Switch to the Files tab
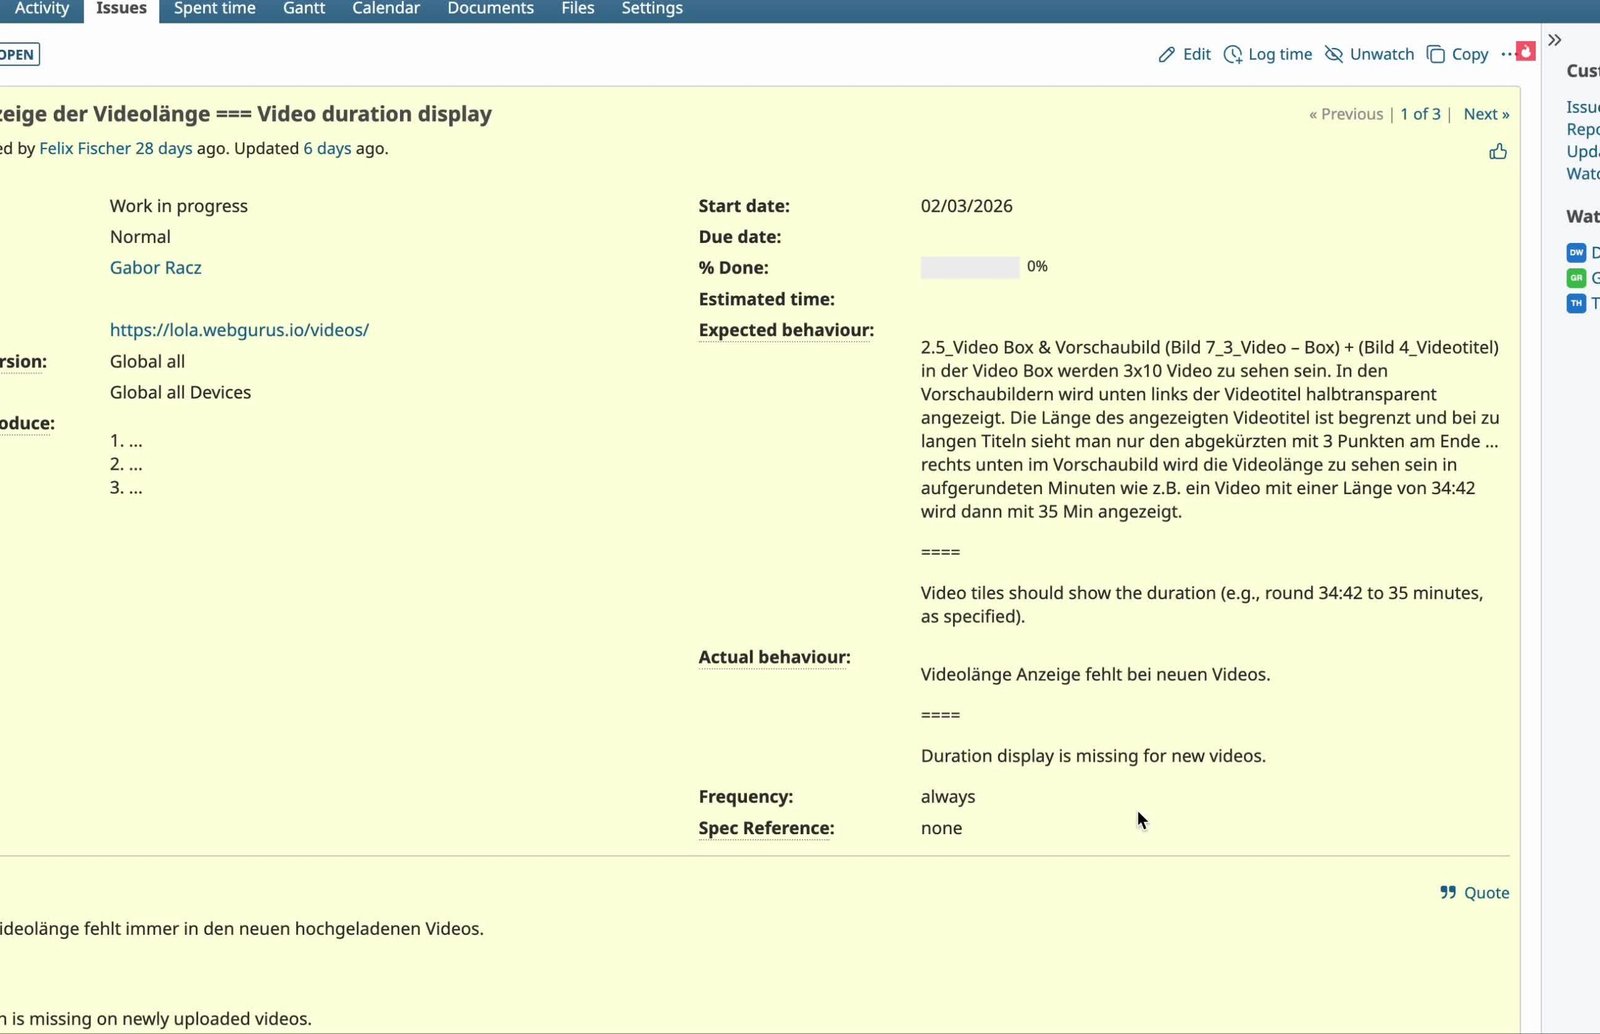 (578, 9)
